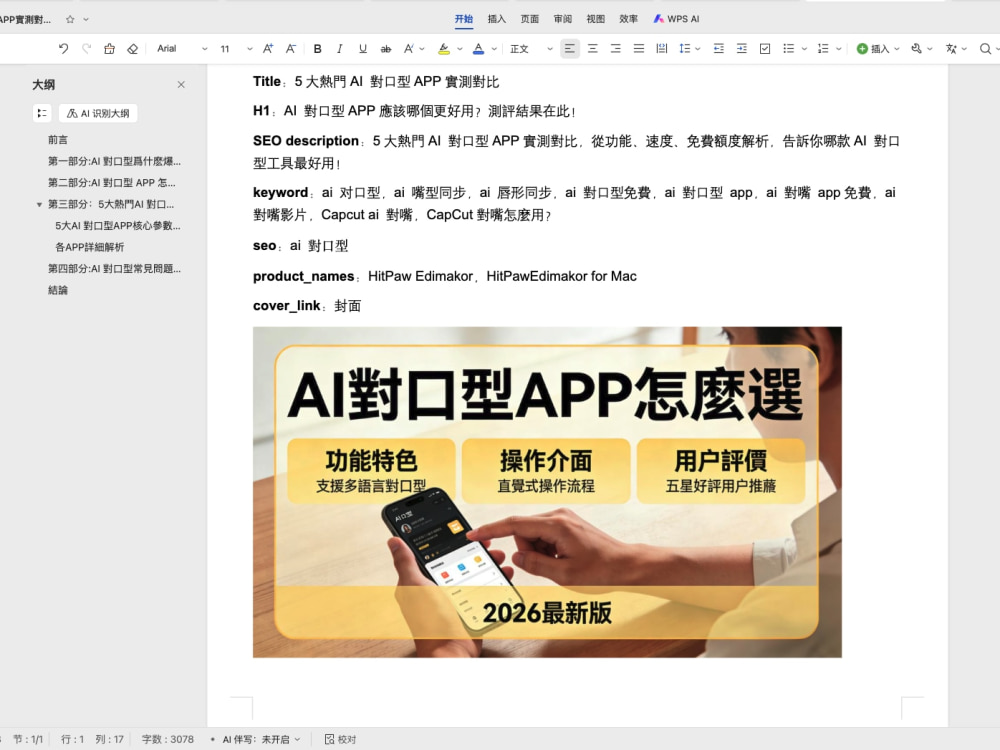Decrease font size with A- icon
Screen dimensions: 1000x750
pos(291,48)
